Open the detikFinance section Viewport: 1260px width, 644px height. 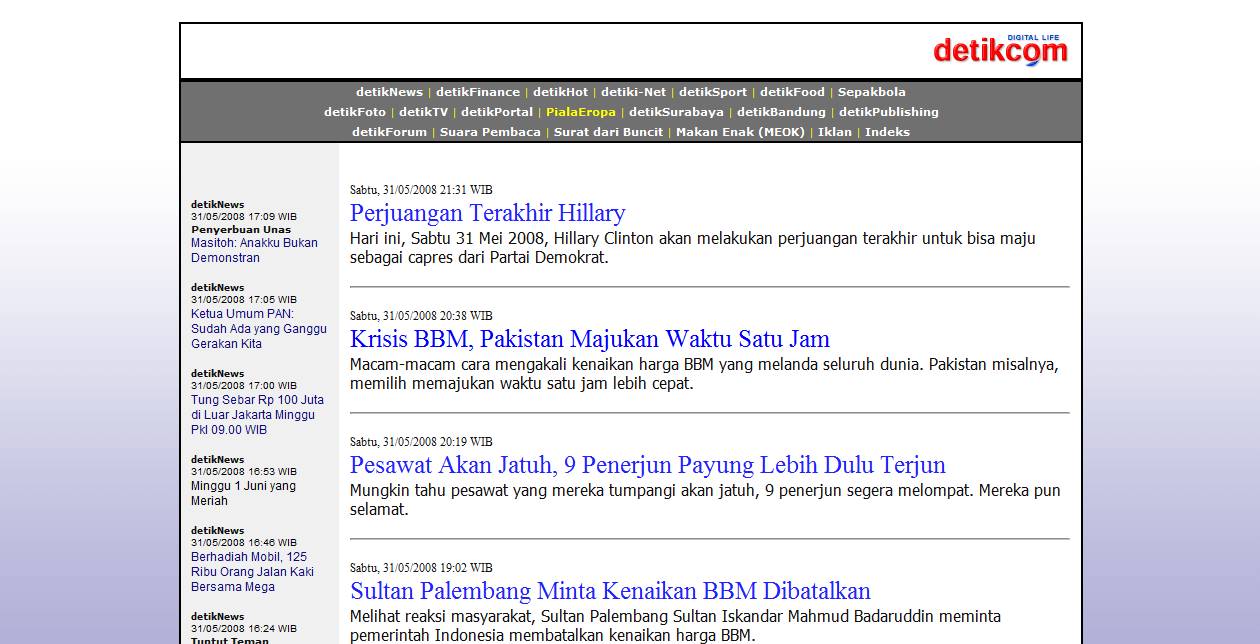click(x=478, y=92)
